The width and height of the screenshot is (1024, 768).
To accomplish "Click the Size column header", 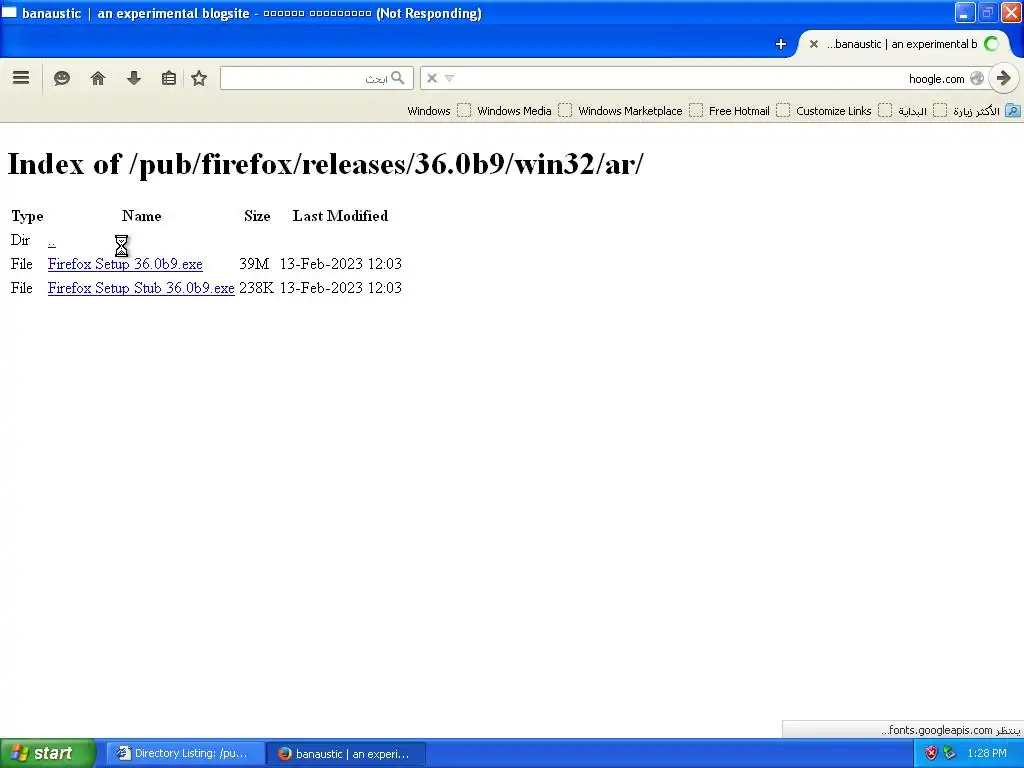I will [257, 216].
